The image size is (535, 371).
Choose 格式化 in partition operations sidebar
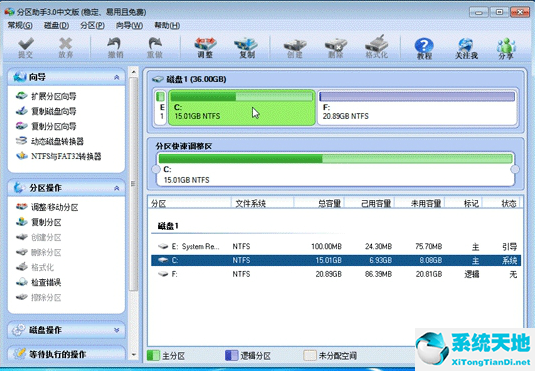click(x=34, y=267)
